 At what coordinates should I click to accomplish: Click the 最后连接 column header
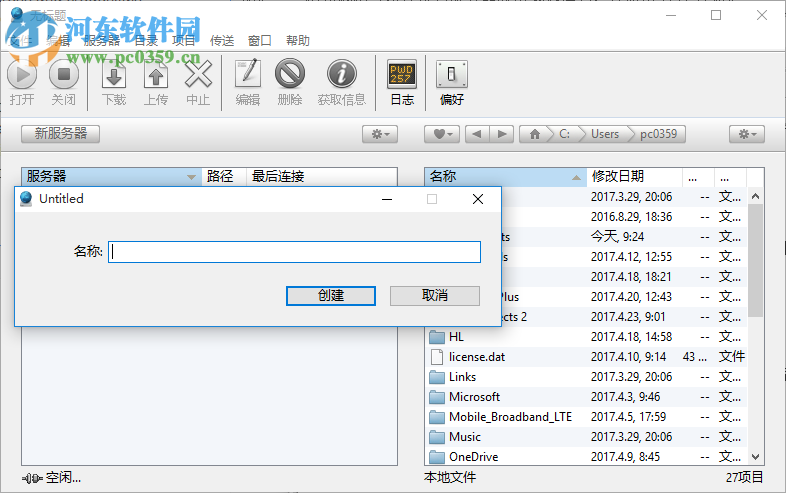(x=322, y=176)
